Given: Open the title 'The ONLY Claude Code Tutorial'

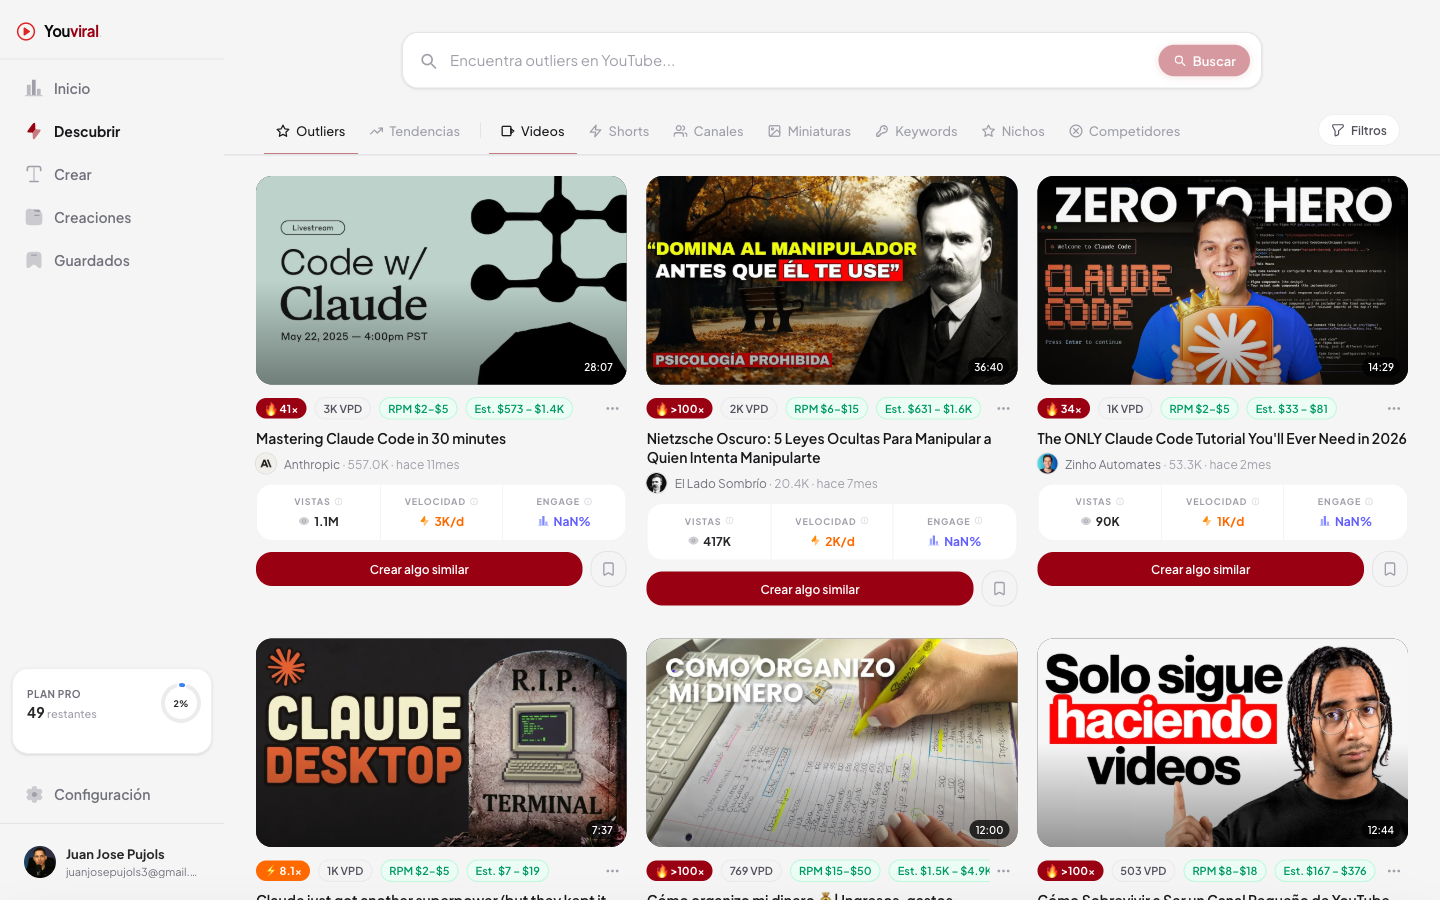Looking at the screenshot, I should (1222, 439).
